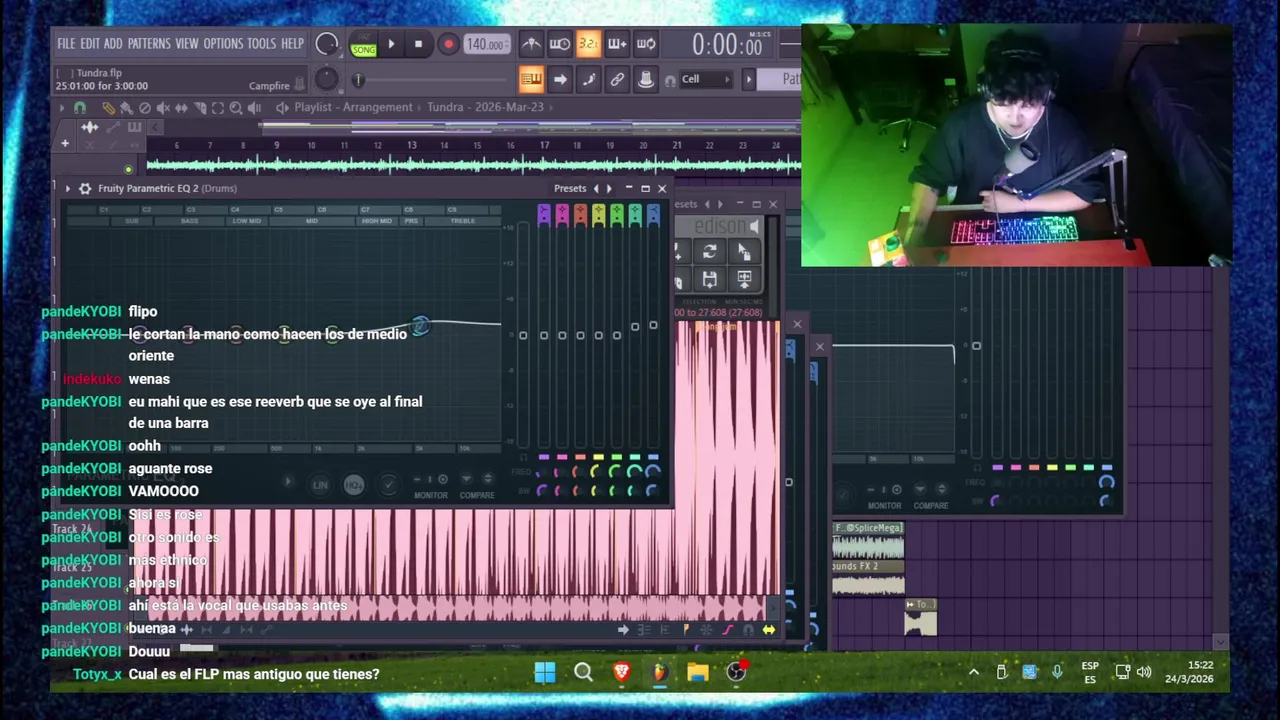
Task: Click MONITOR in the background EQ window
Action: pyautogui.click(x=884, y=506)
